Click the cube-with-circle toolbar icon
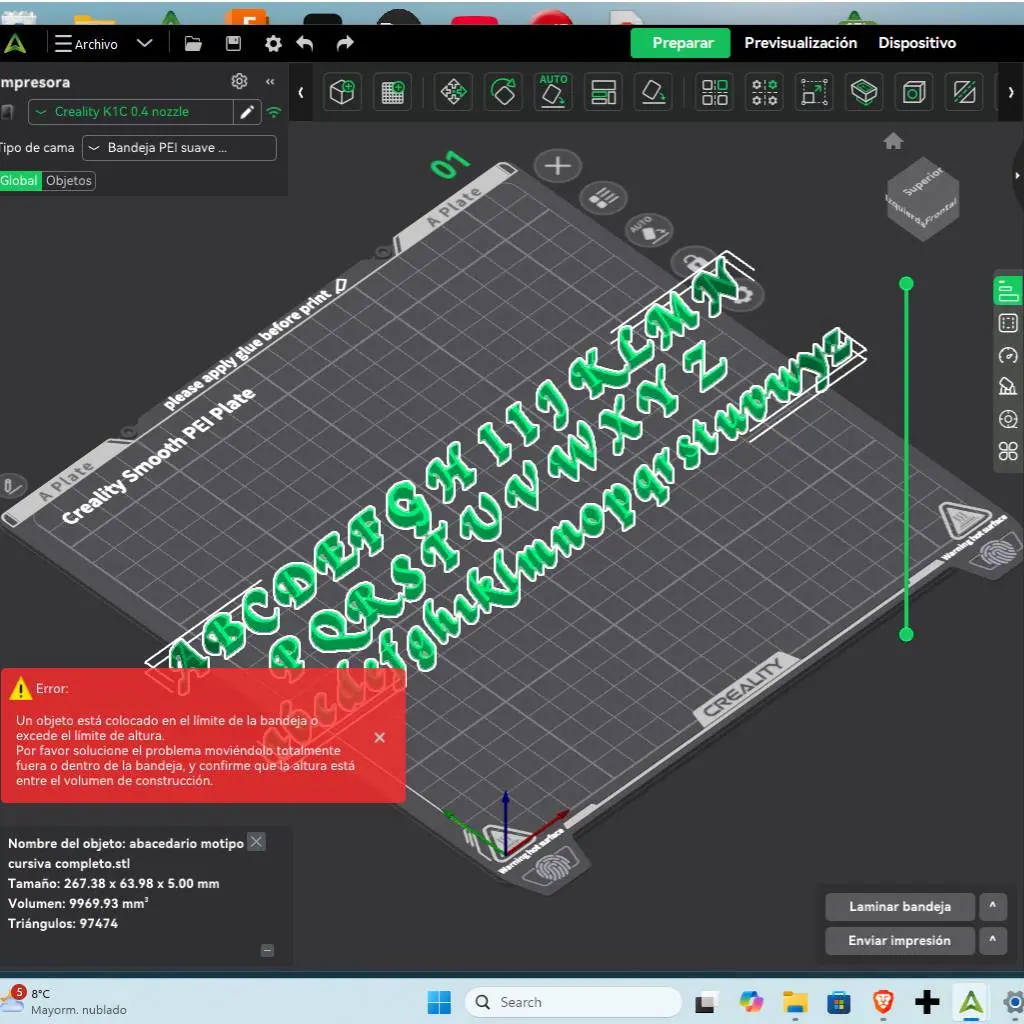The height and width of the screenshot is (1024, 1024). point(914,92)
